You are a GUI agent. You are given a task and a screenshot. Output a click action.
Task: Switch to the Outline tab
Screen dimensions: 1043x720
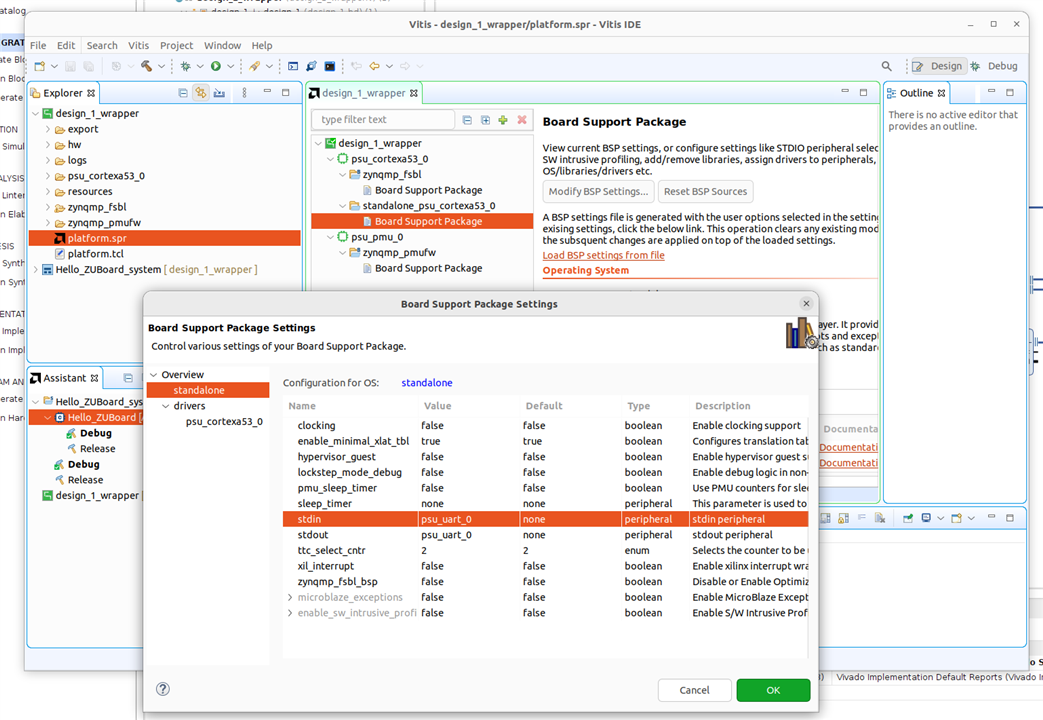point(916,93)
